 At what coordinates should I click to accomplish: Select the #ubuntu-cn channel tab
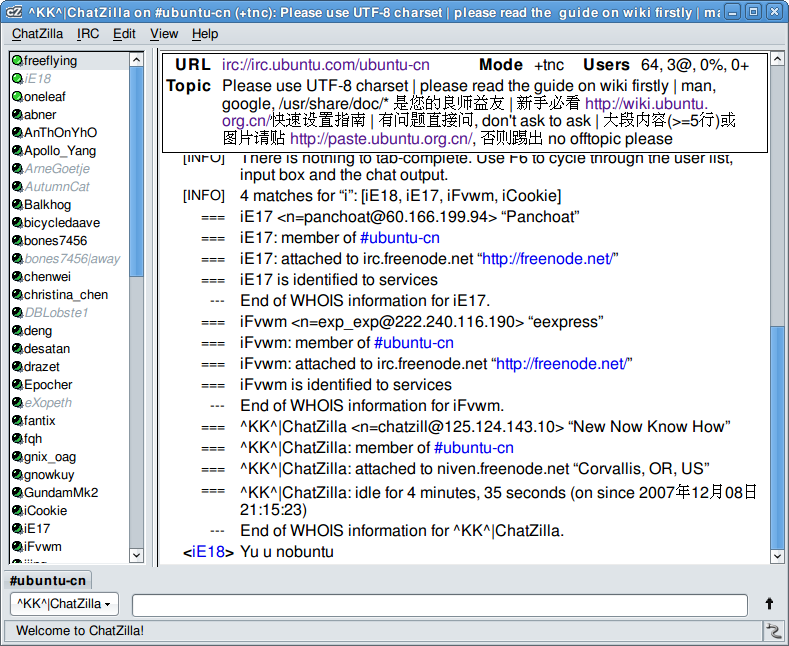point(48,581)
